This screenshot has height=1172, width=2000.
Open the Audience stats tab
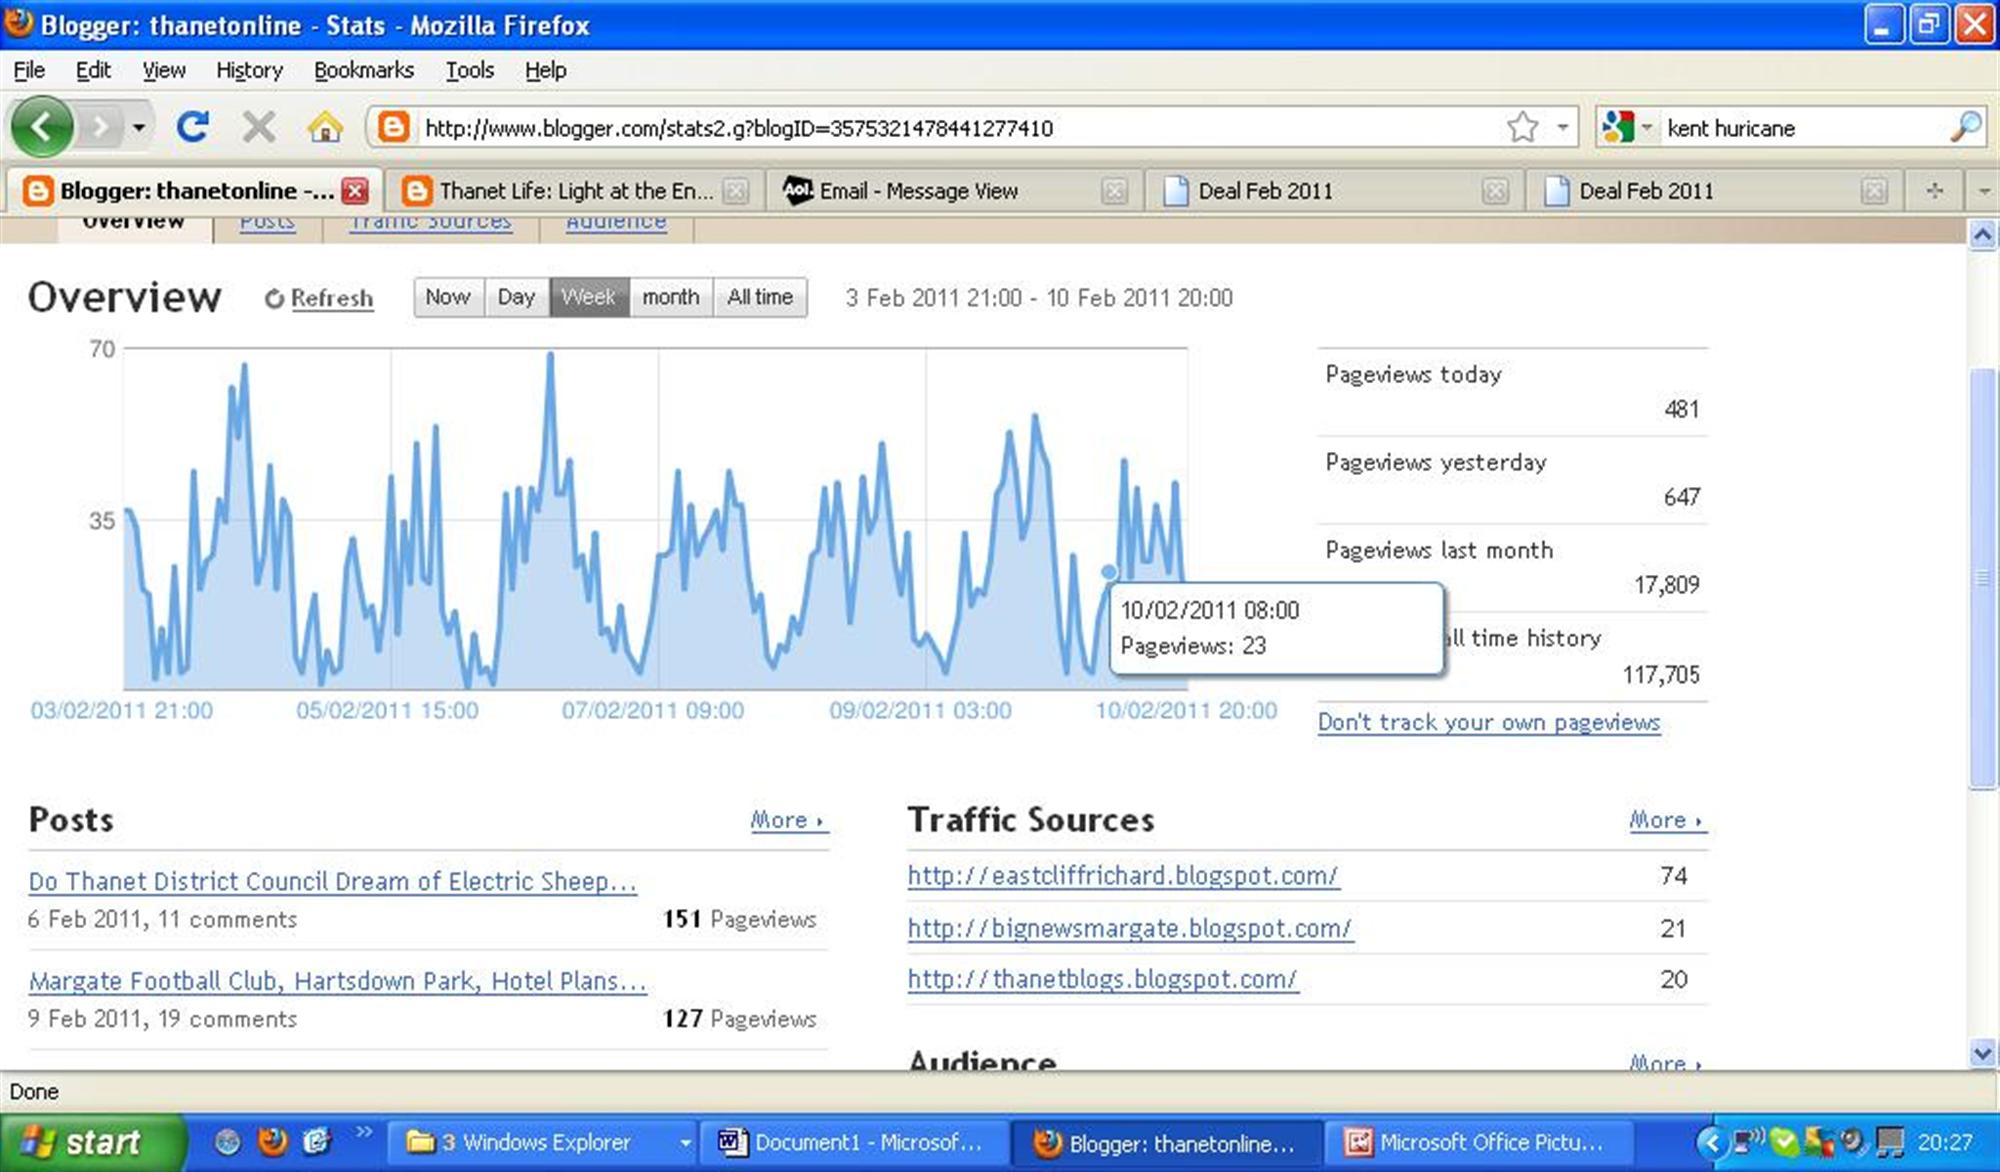pyautogui.click(x=616, y=222)
